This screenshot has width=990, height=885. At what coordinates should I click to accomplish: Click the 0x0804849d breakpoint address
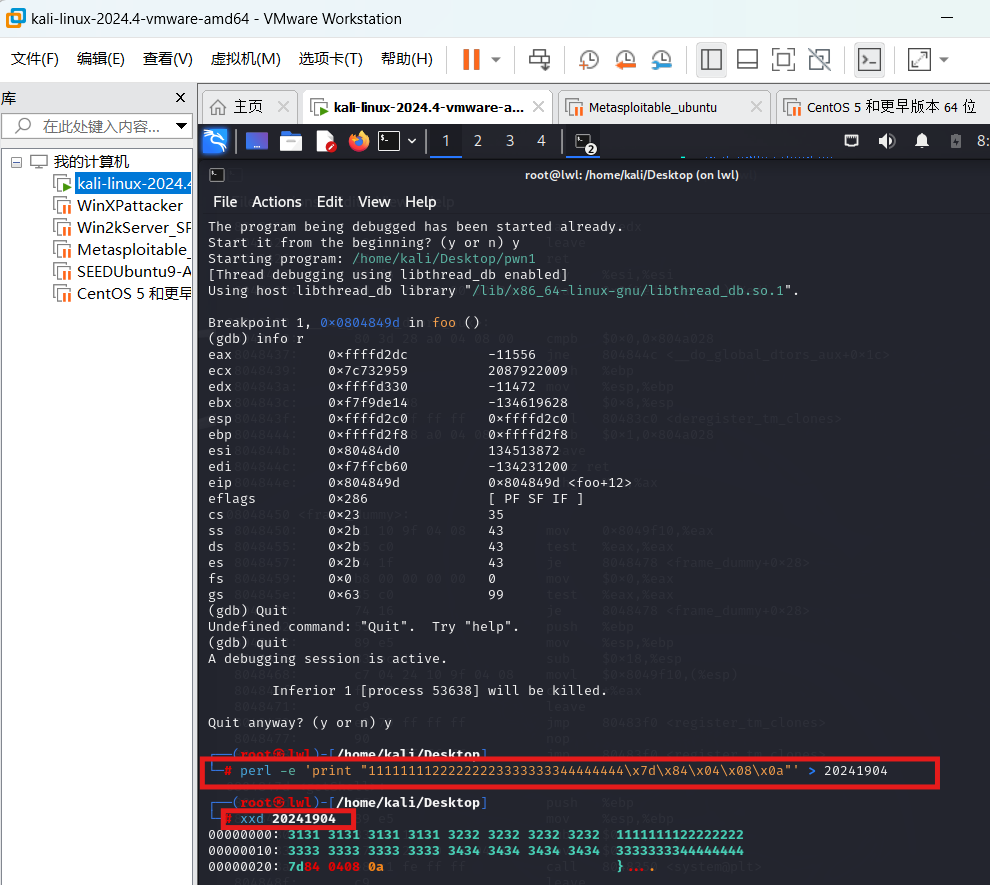[360, 323]
